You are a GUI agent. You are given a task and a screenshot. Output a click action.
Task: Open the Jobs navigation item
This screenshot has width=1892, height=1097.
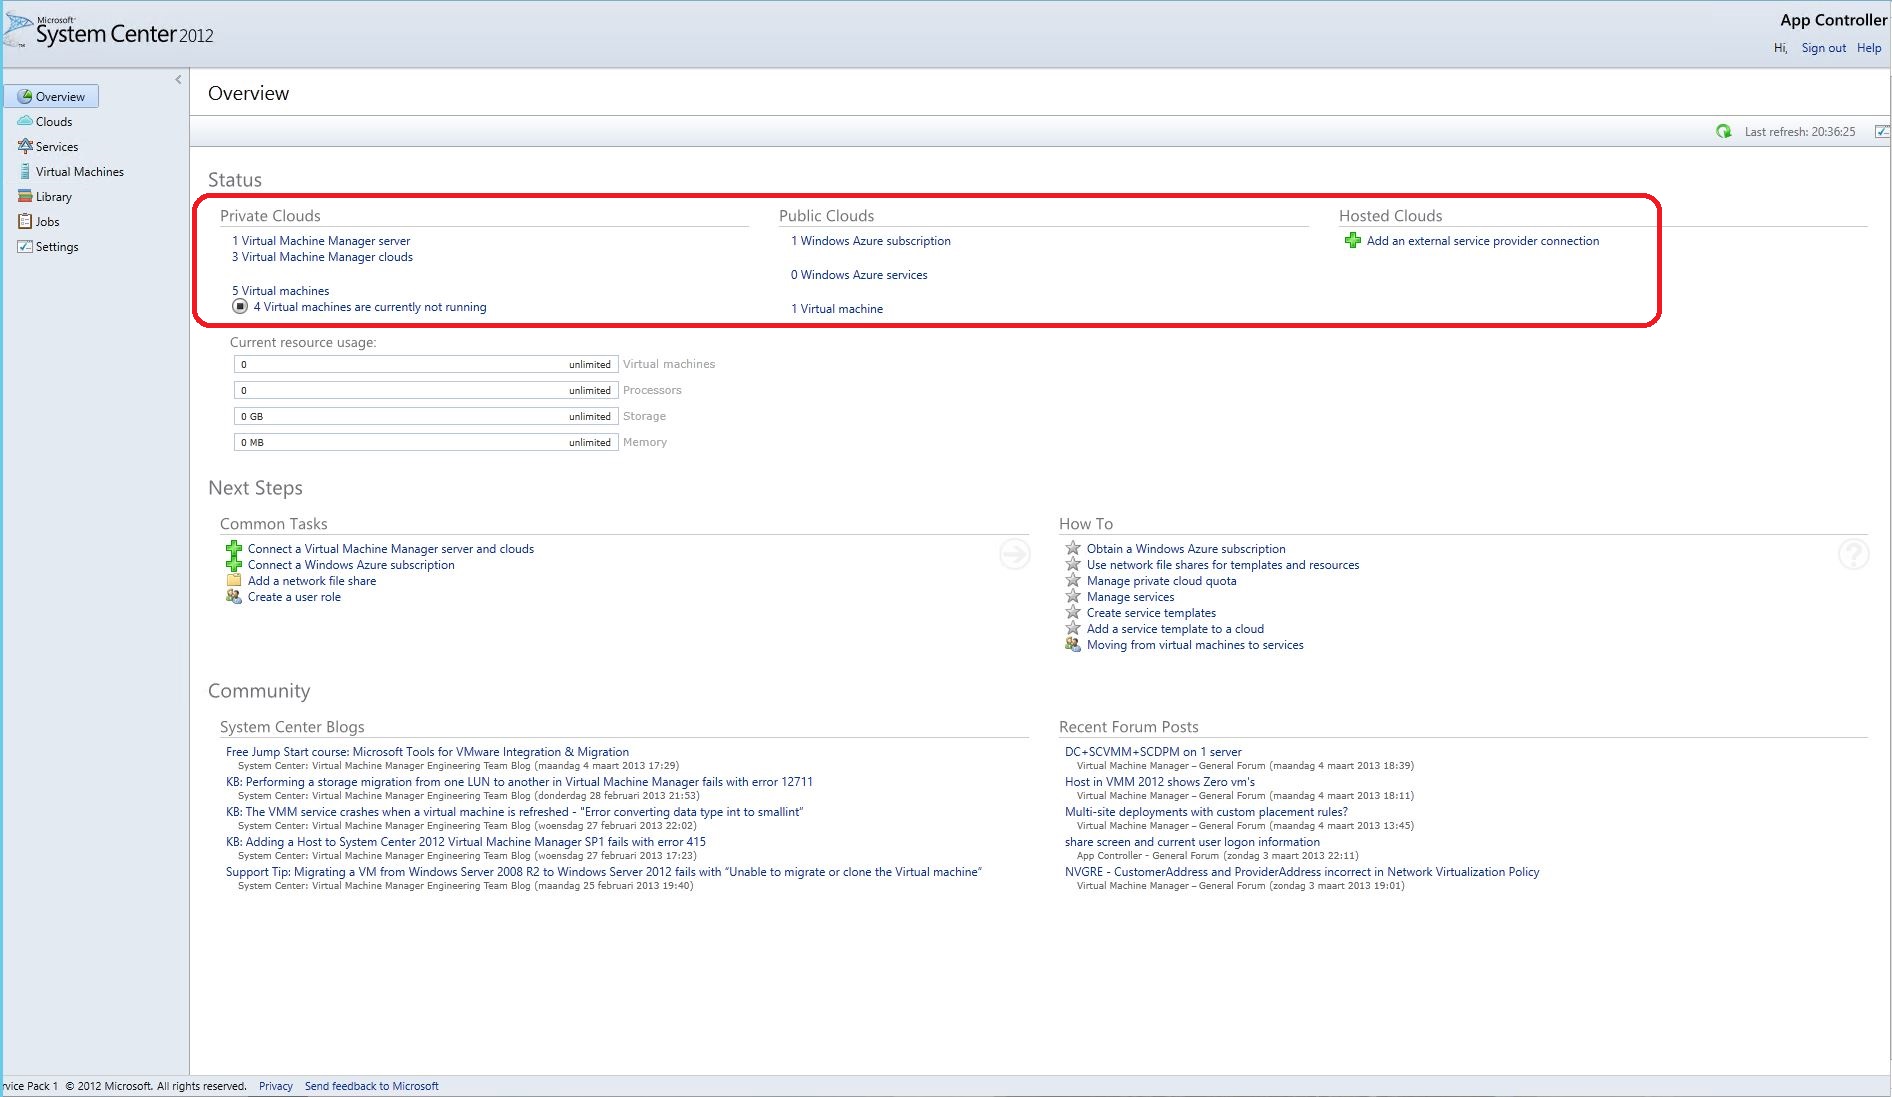coord(47,221)
